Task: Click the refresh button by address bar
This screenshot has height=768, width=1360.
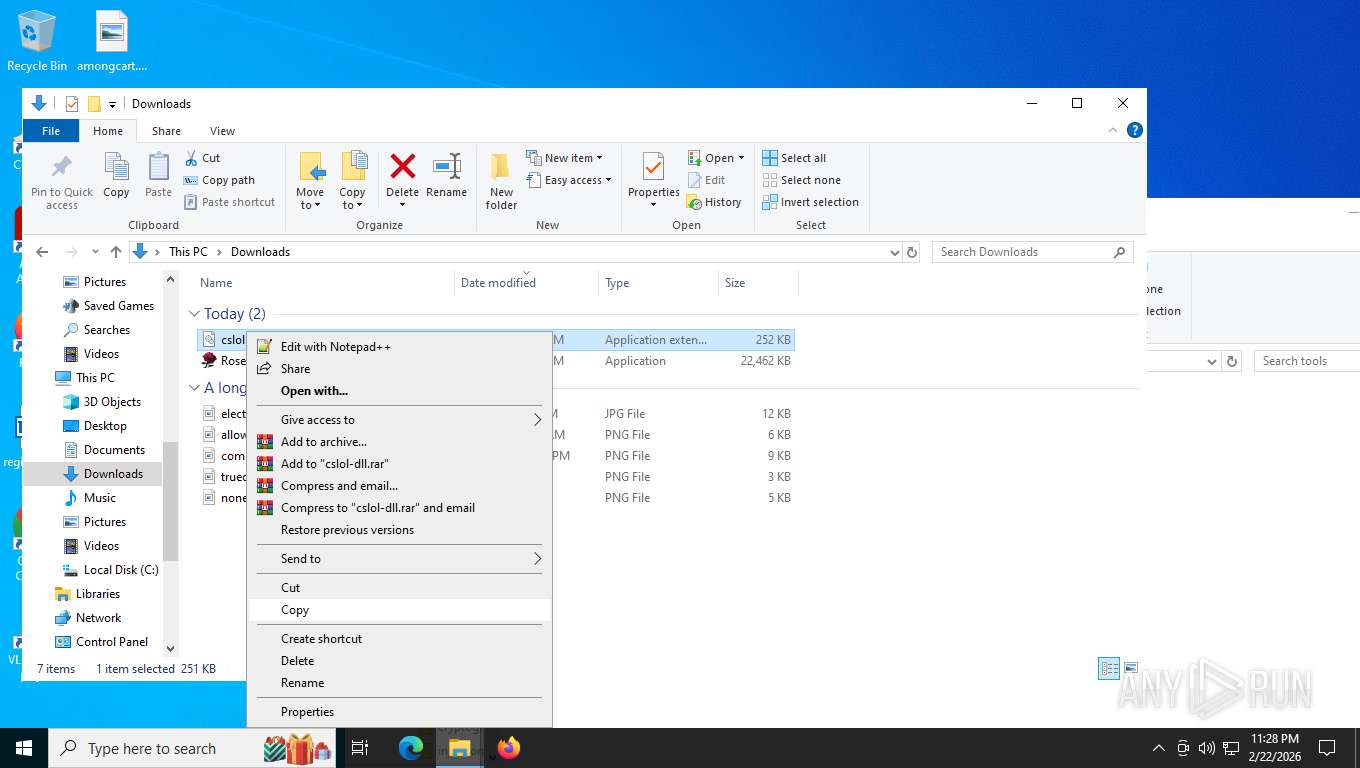Action: tap(911, 252)
